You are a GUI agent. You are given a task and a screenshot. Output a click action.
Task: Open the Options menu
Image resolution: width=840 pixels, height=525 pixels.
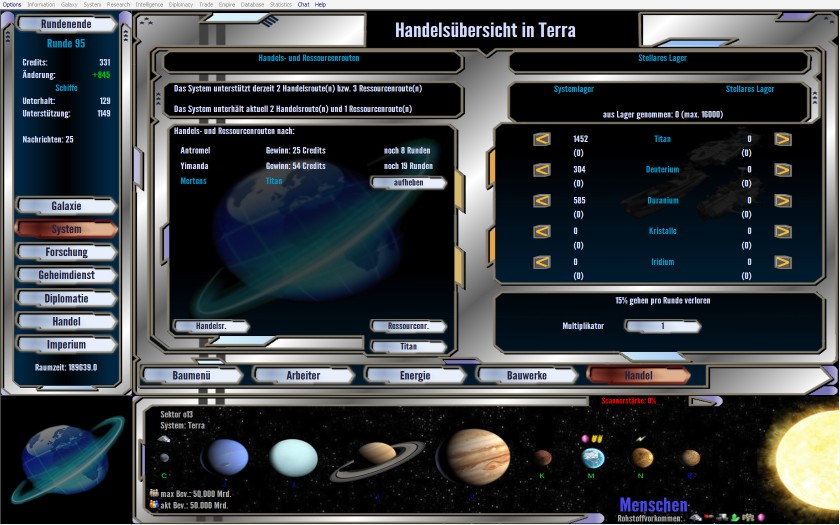(12, 4)
